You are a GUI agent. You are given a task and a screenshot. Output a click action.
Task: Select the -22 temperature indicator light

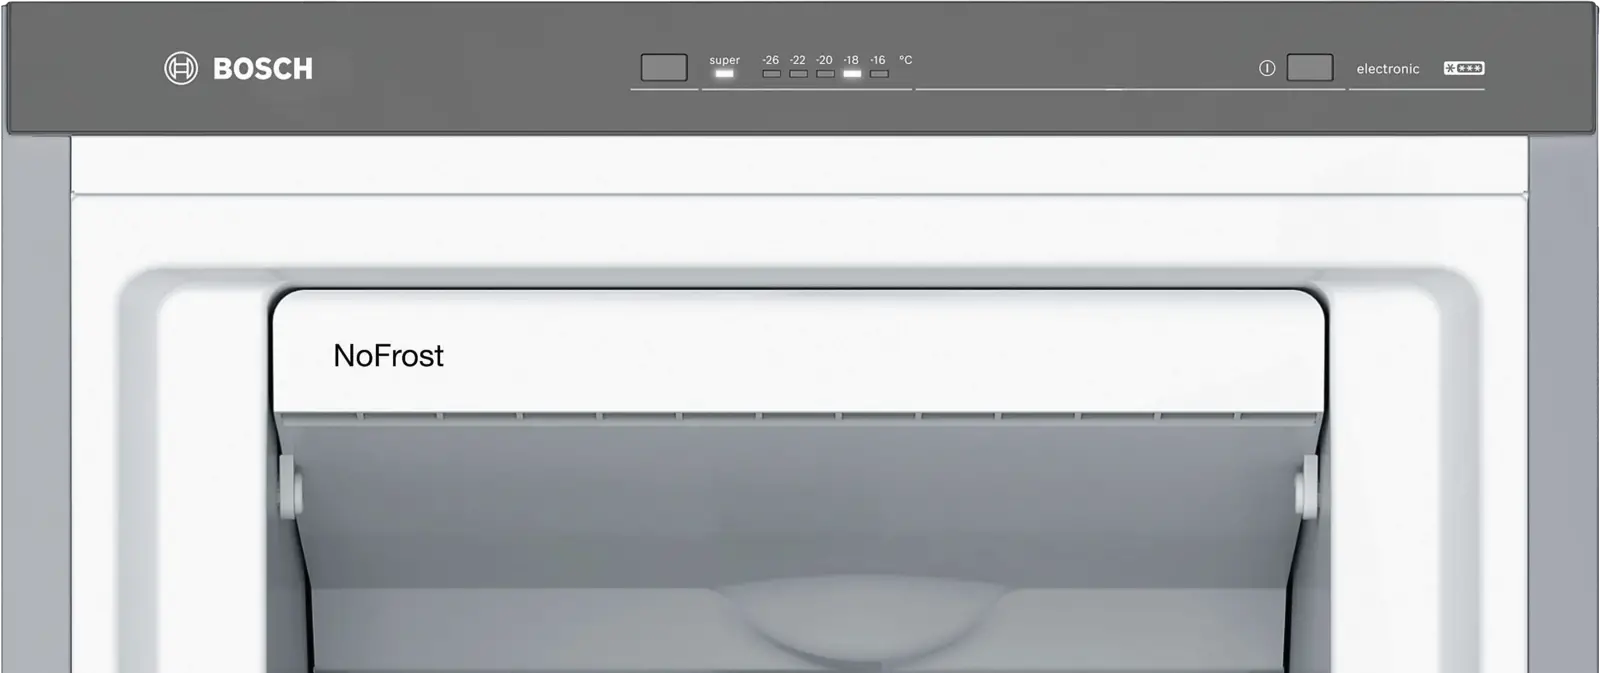(x=798, y=74)
